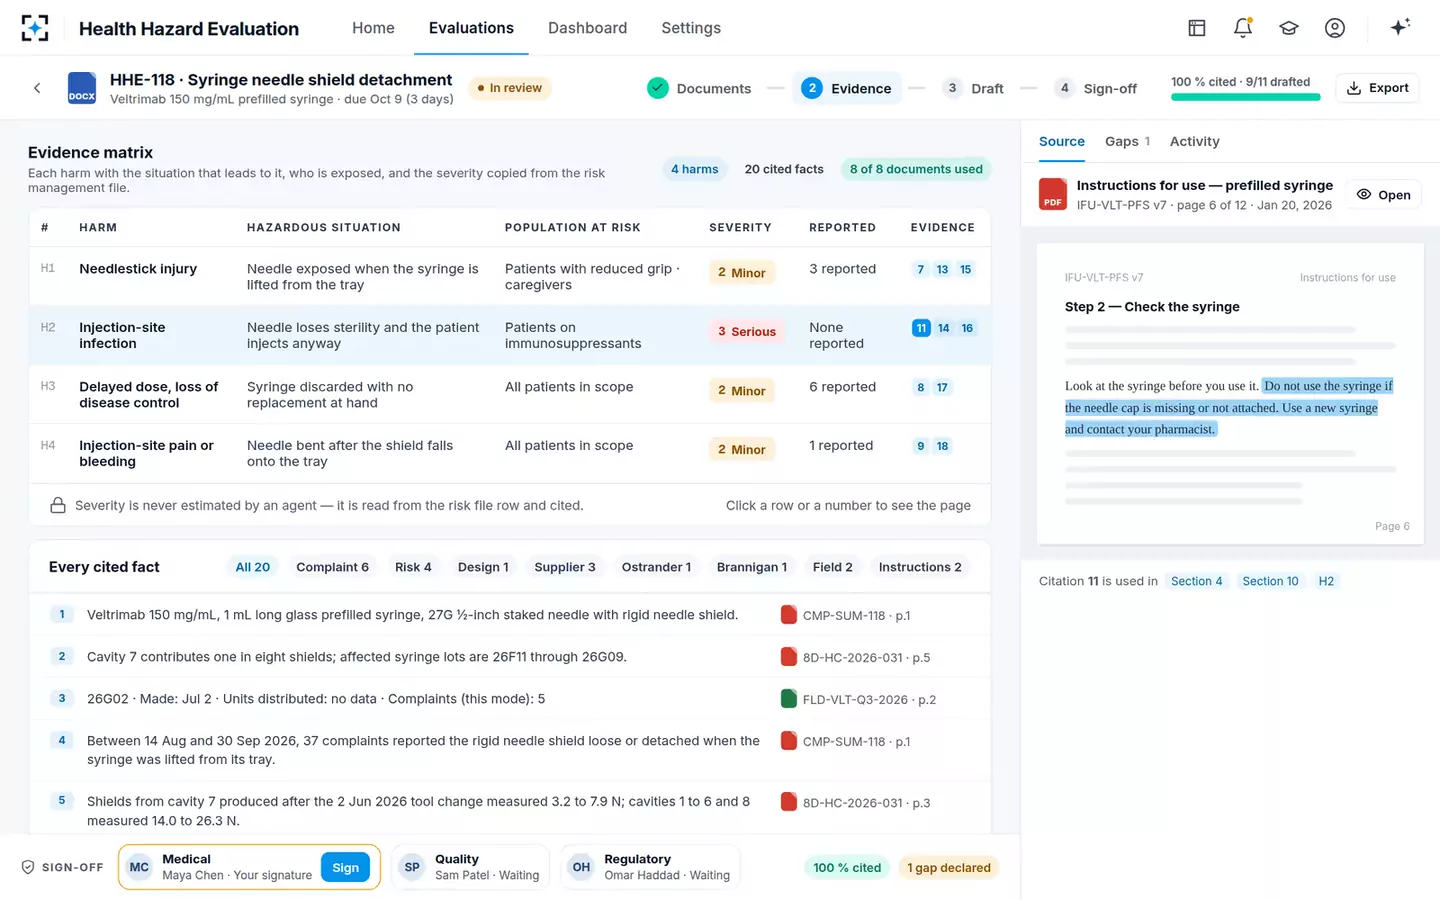Viewport: 1440px width, 900px height.
Task: Click the 'In review' status badge
Action: pyautogui.click(x=509, y=88)
